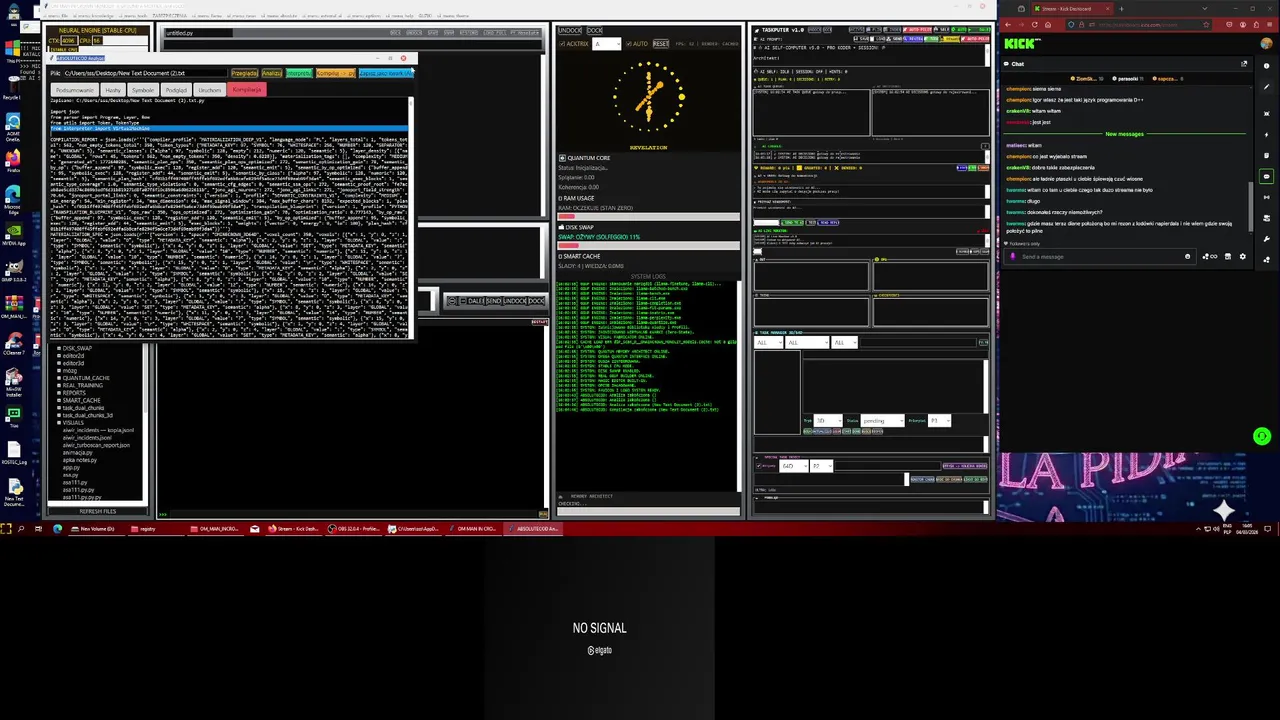Expand the REAL_TRAINING folder
1280x720 pixels.
pyautogui.click(x=59, y=385)
